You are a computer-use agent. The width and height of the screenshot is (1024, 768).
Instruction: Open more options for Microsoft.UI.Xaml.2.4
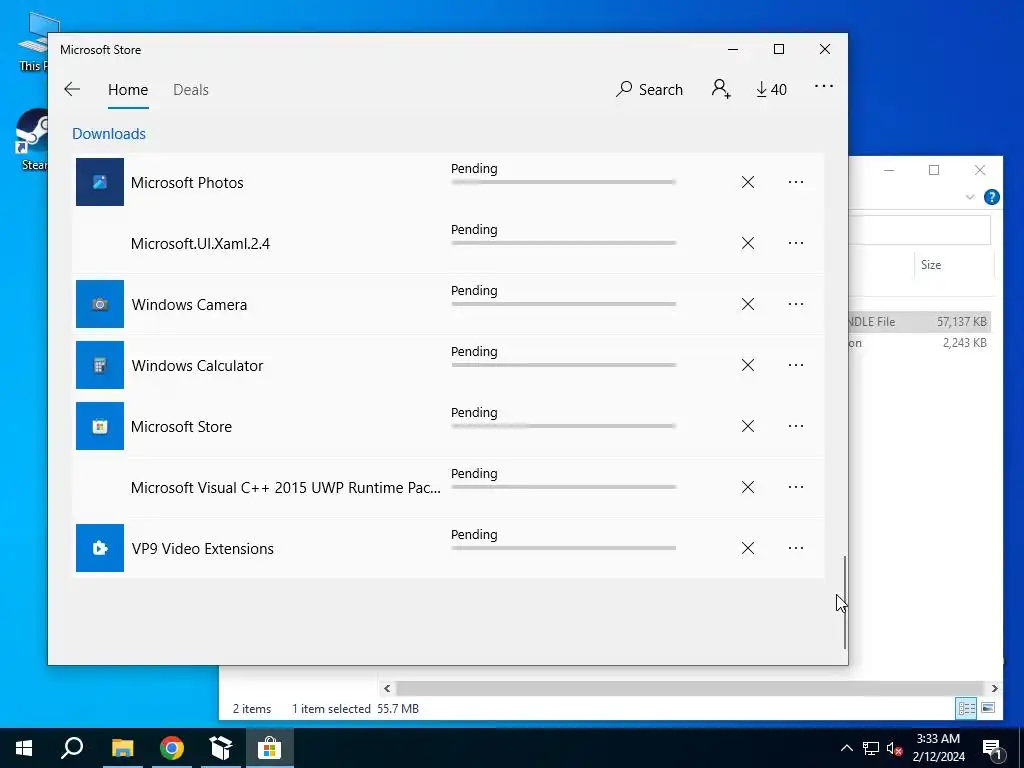(795, 243)
